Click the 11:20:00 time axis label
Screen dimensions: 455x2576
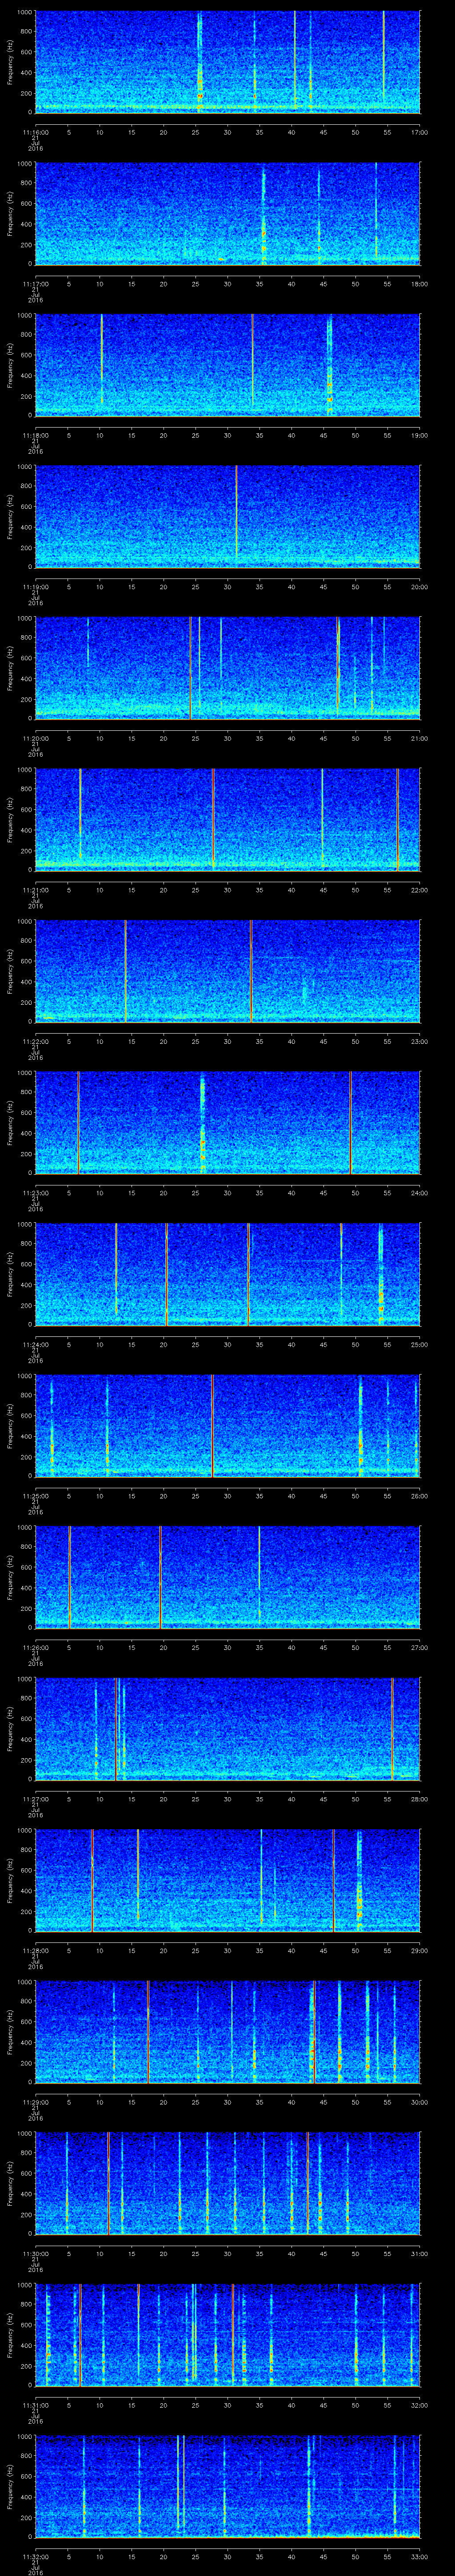(x=35, y=738)
